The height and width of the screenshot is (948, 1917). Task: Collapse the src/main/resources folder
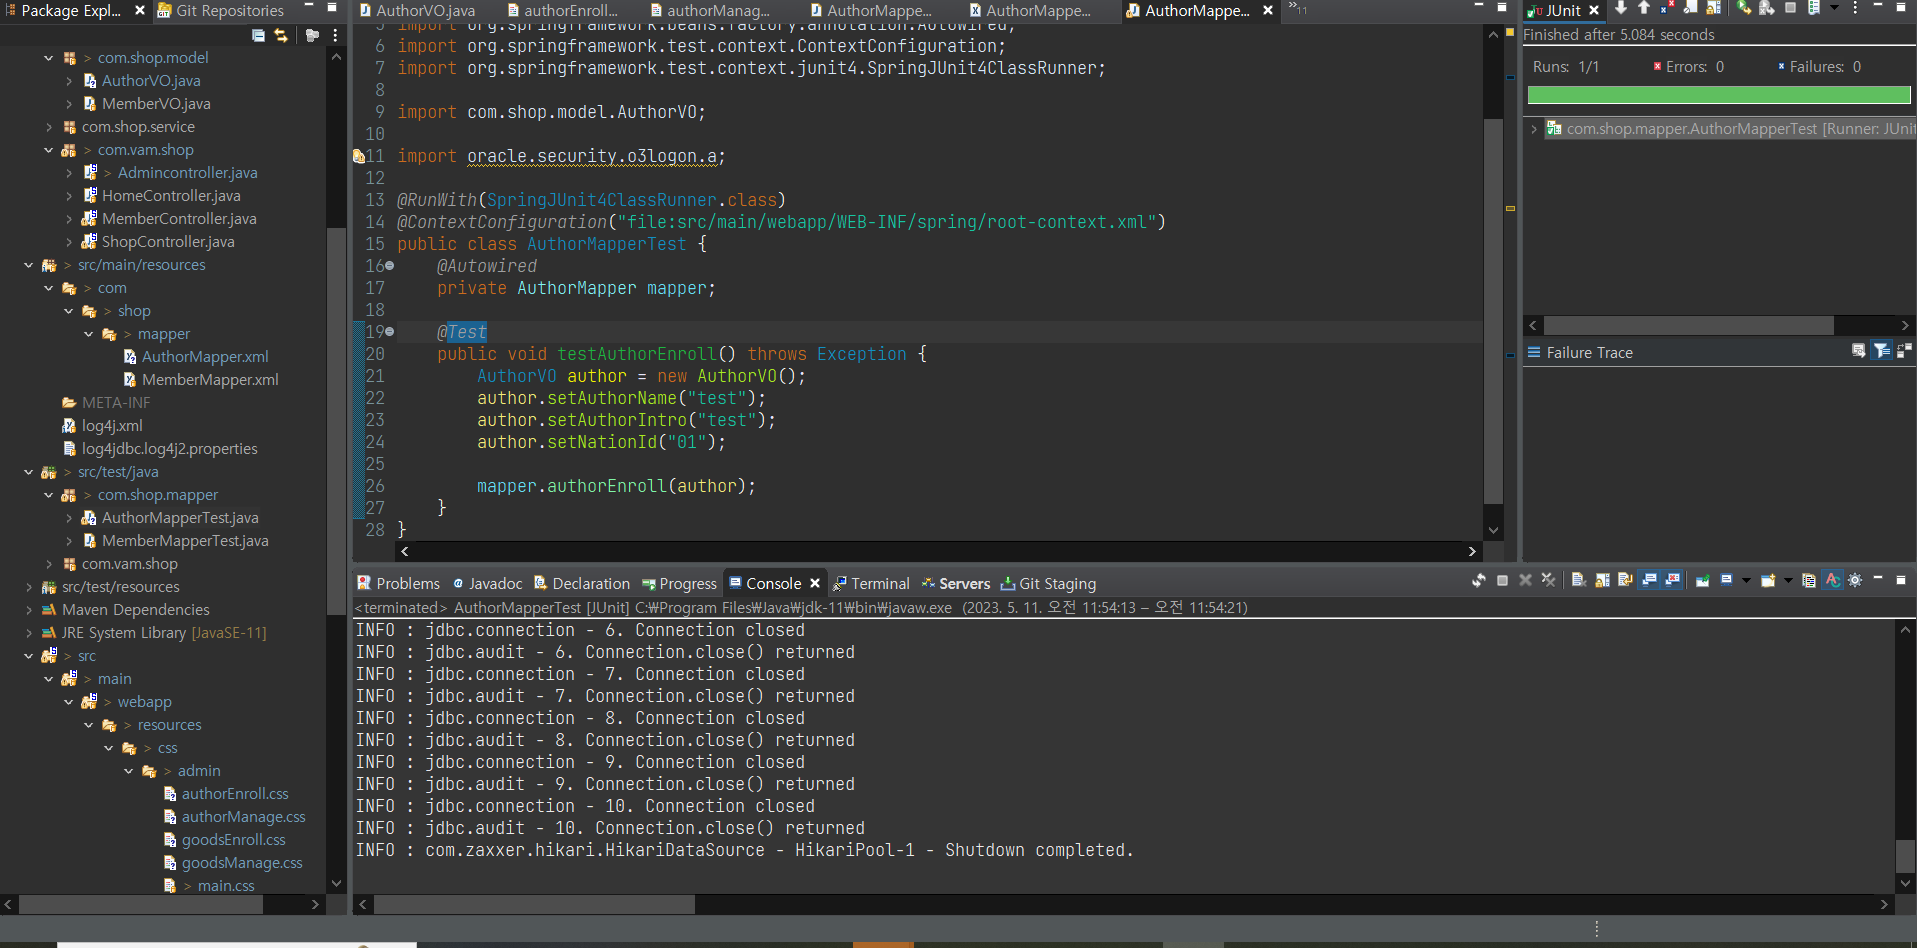28,265
